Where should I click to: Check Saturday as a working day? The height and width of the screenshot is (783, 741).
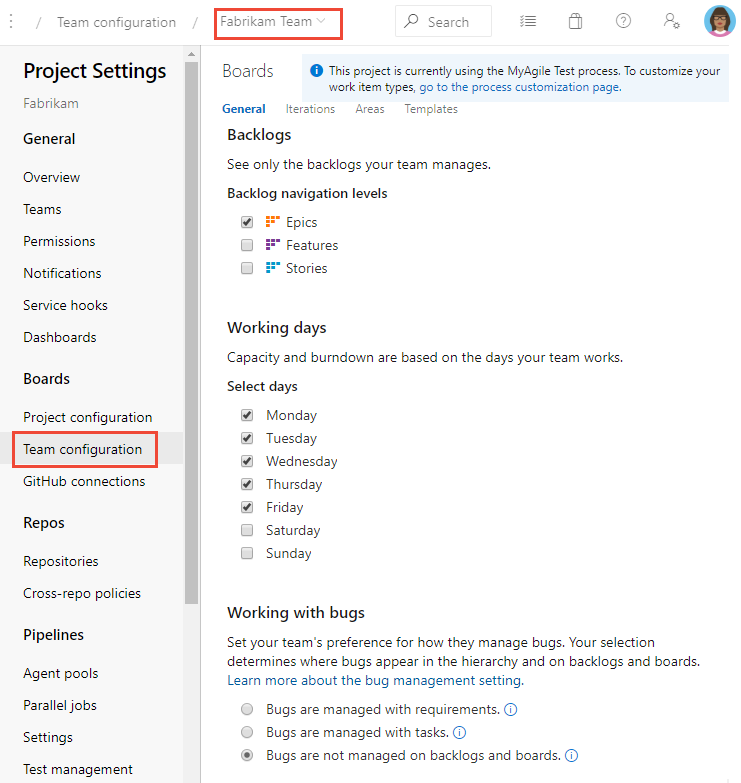(247, 530)
